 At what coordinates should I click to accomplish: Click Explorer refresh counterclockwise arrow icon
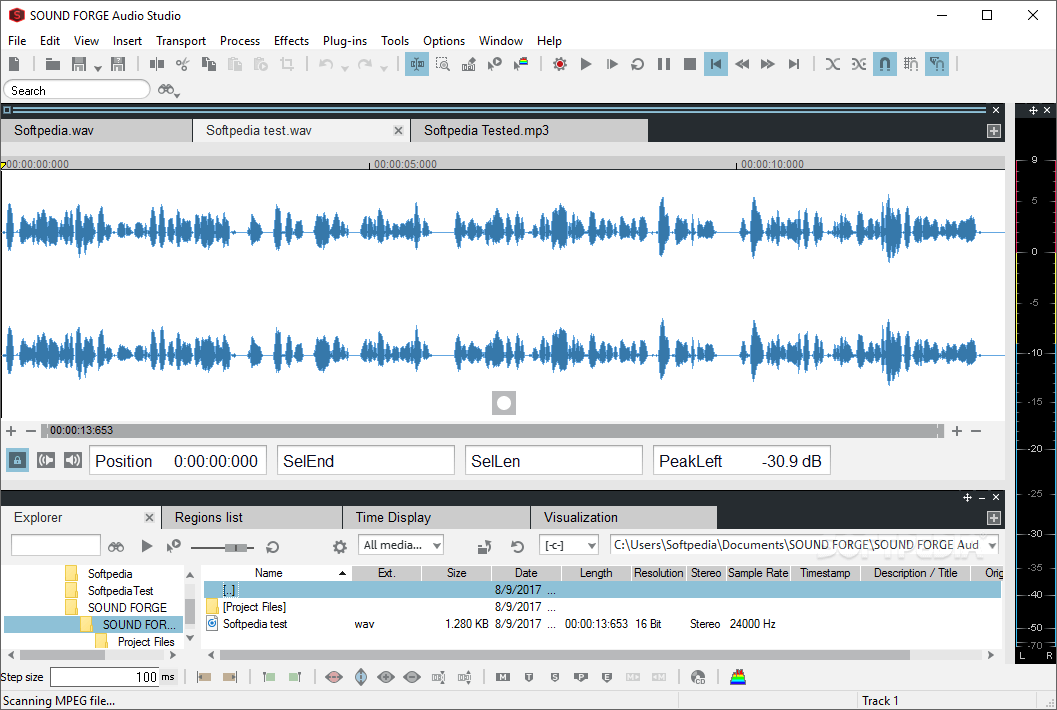click(x=518, y=547)
